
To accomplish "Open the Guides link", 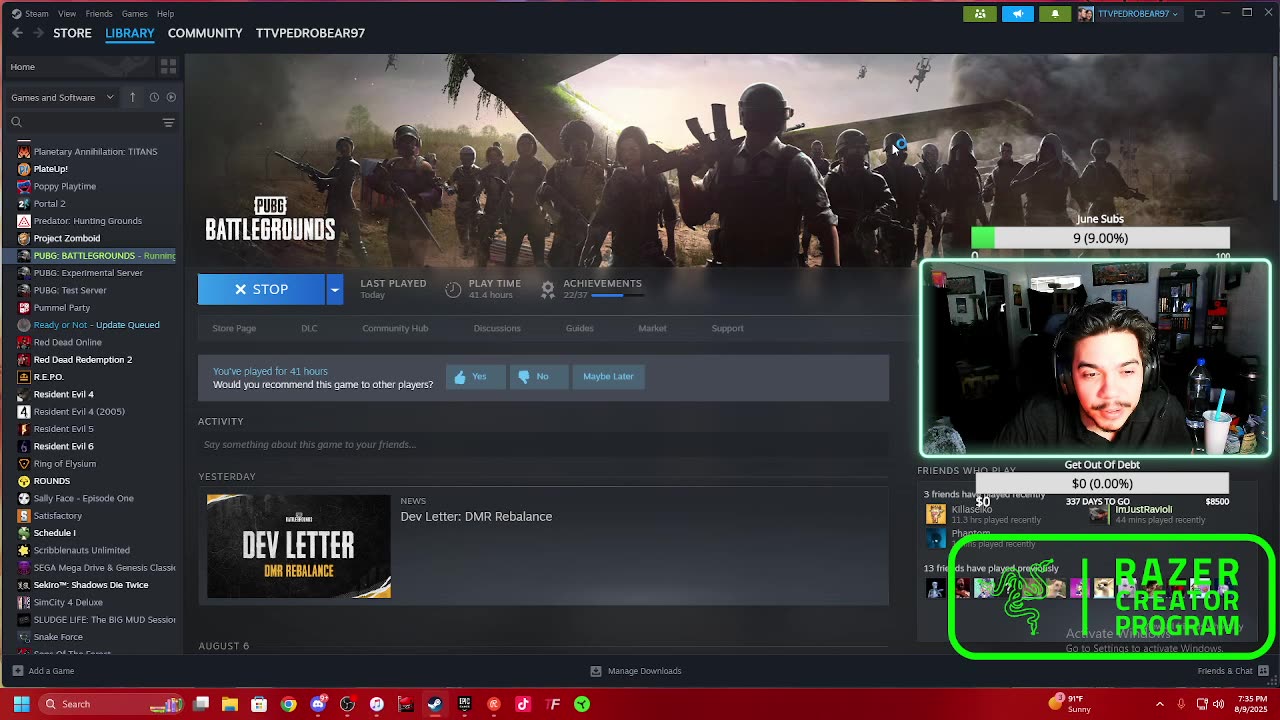I will (579, 328).
